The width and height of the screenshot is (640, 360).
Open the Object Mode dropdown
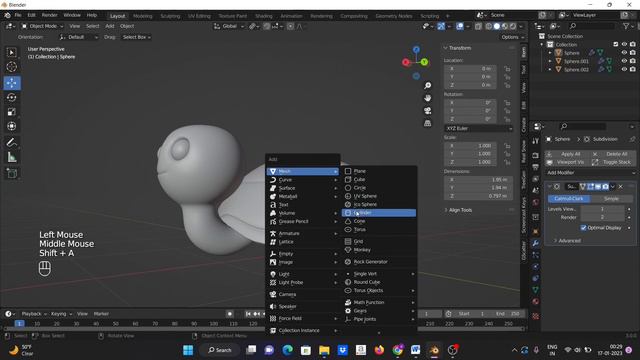42,26
